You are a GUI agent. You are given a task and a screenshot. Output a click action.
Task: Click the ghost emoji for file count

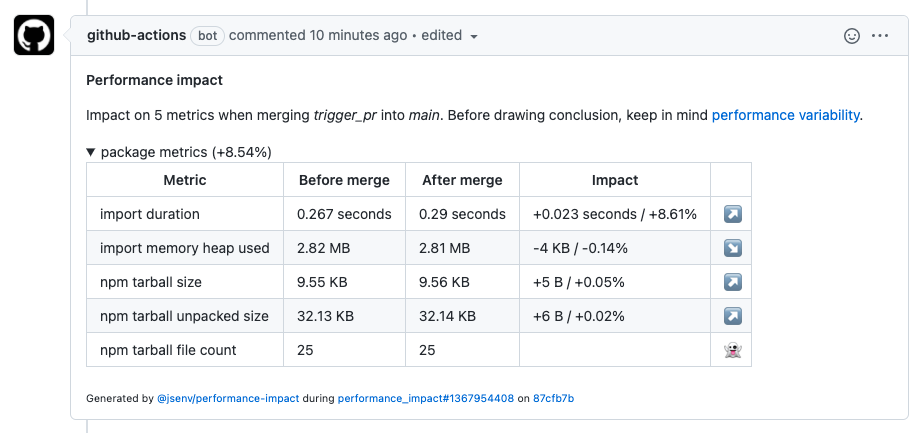732,351
